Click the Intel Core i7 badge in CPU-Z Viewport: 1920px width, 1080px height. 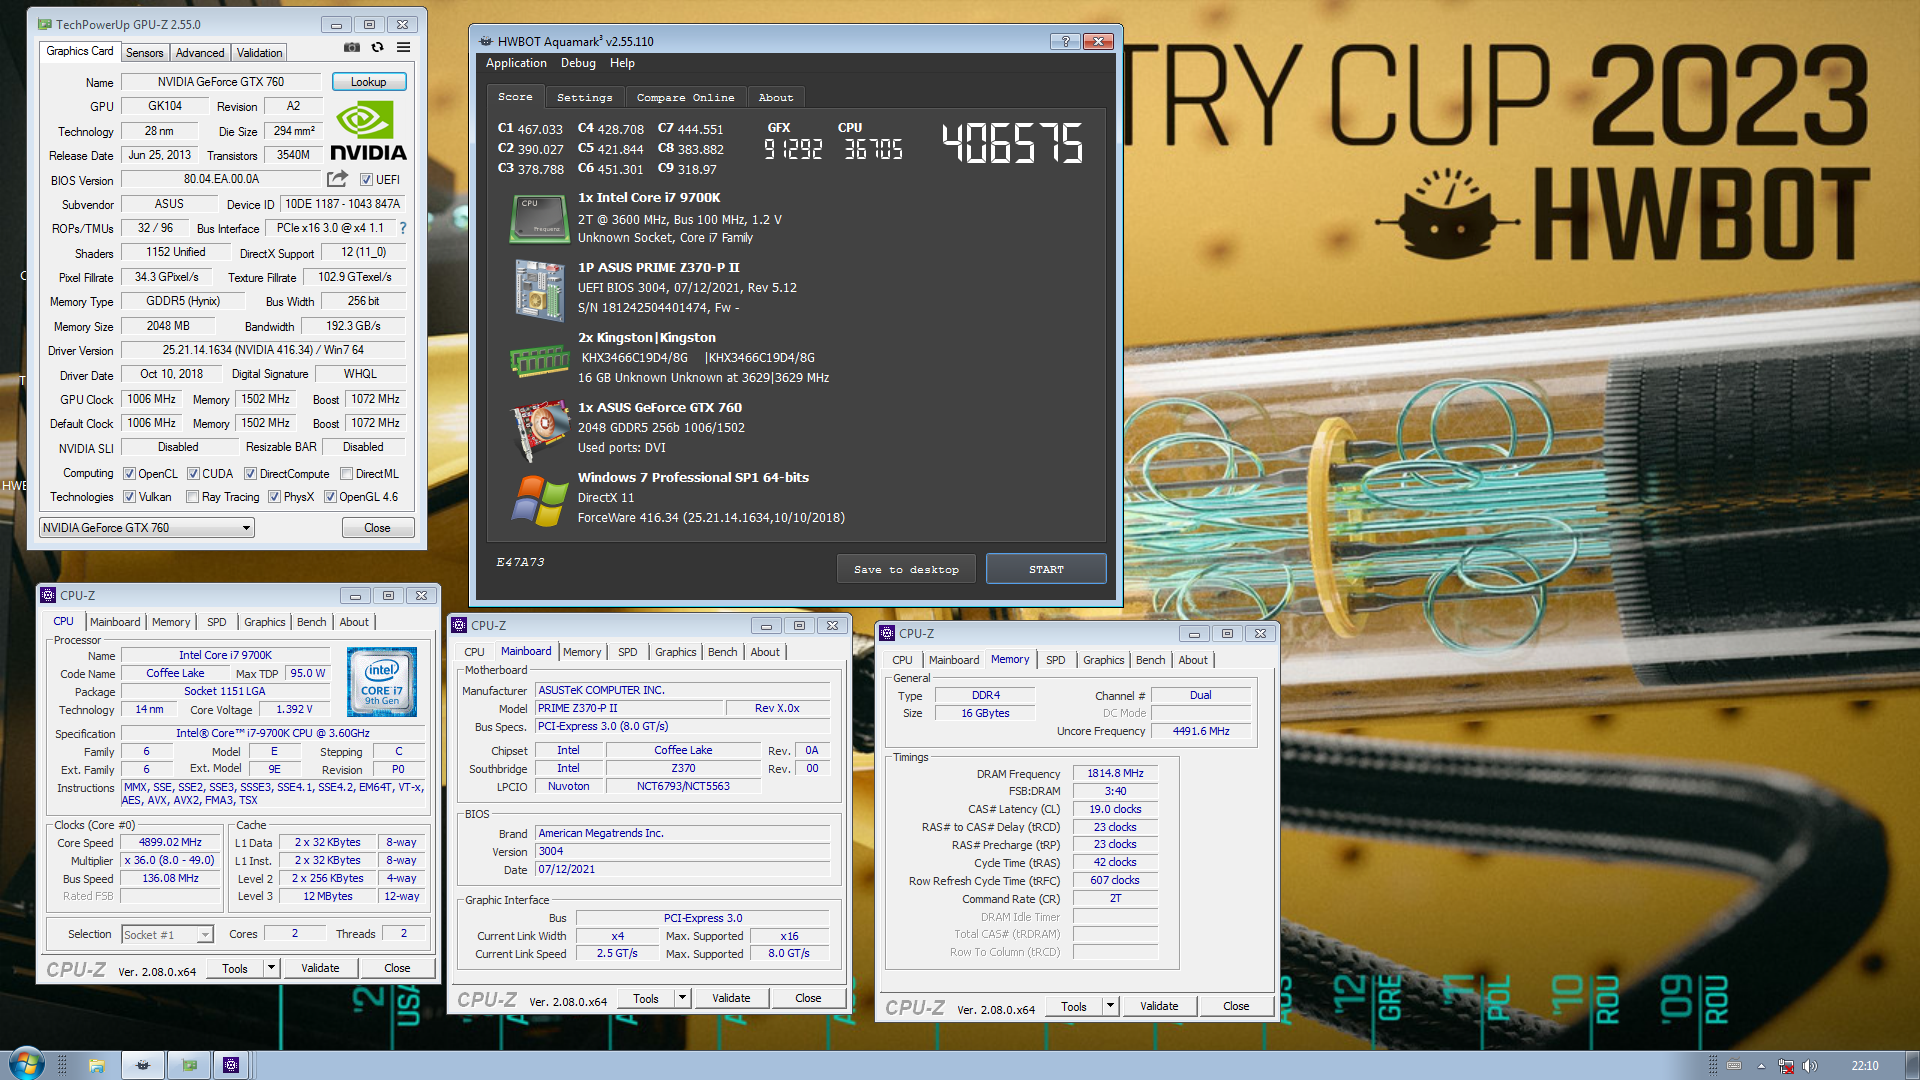pyautogui.click(x=381, y=682)
